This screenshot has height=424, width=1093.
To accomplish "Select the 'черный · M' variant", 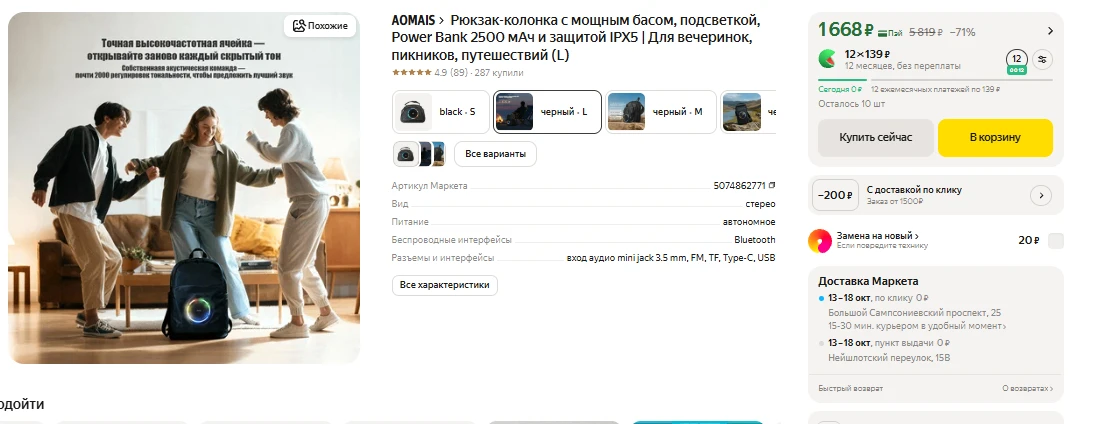I will [661, 112].
